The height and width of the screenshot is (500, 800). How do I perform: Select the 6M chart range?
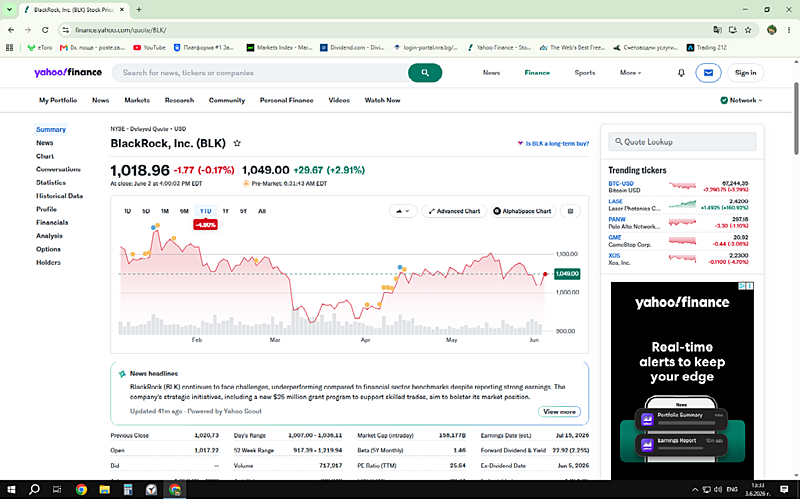(184, 211)
